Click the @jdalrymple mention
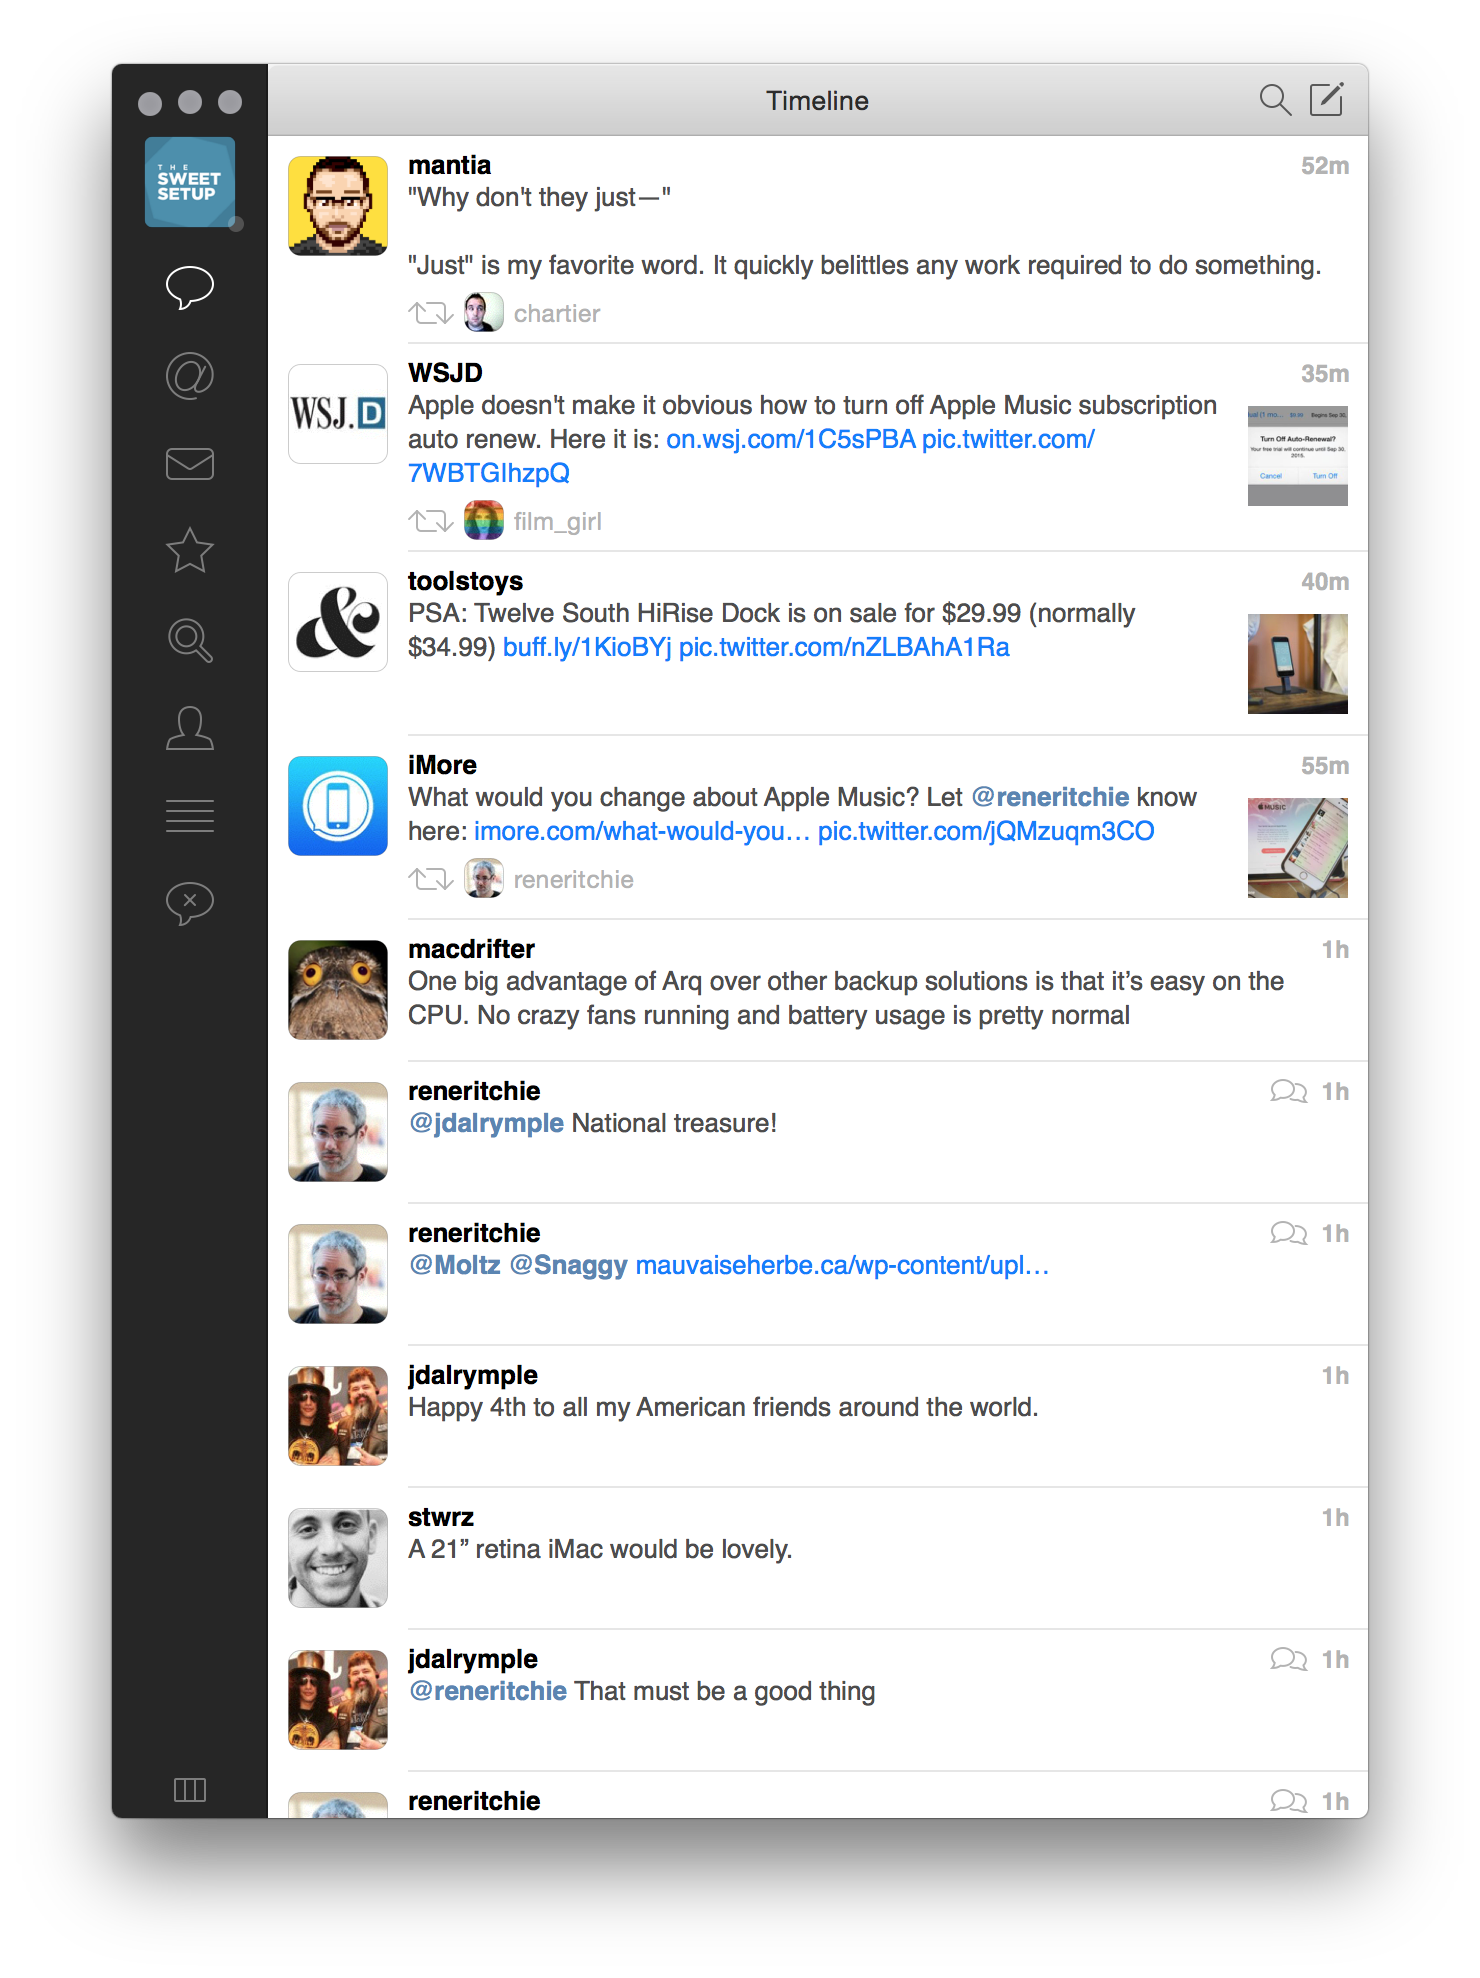Image resolution: width=1480 pixels, height=1978 pixels. pos(486,1124)
